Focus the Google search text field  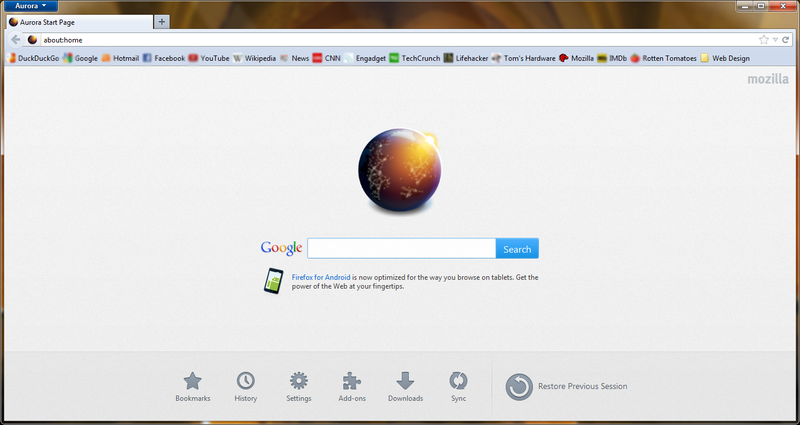pos(402,248)
